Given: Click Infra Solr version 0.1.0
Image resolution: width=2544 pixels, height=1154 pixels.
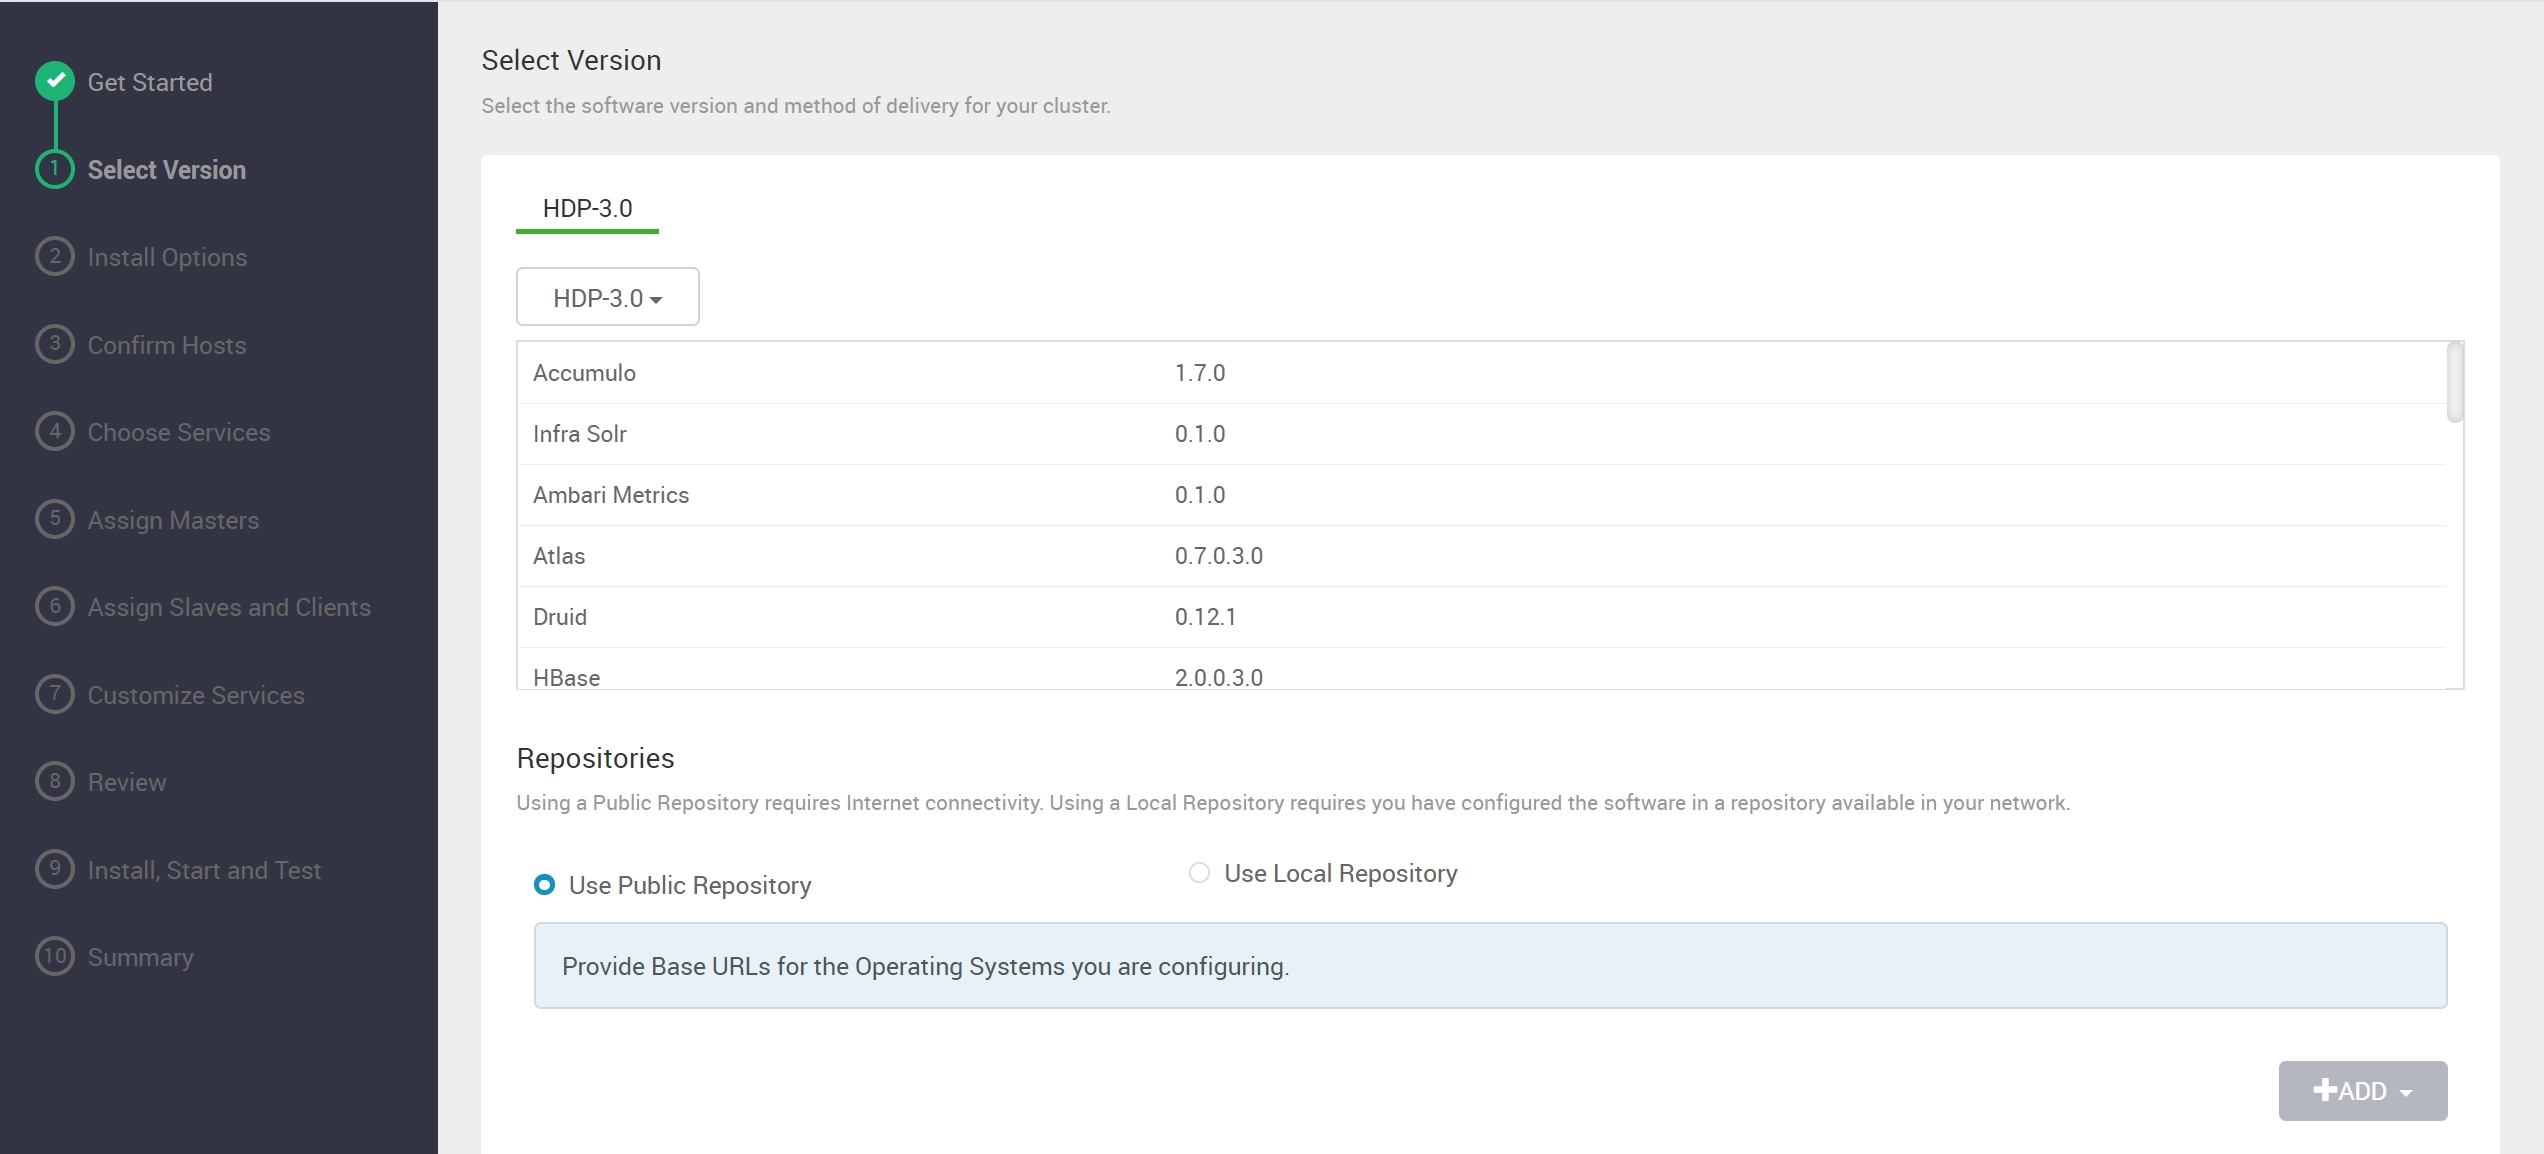Looking at the screenshot, I should pyautogui.click(x=1200, y=434).
